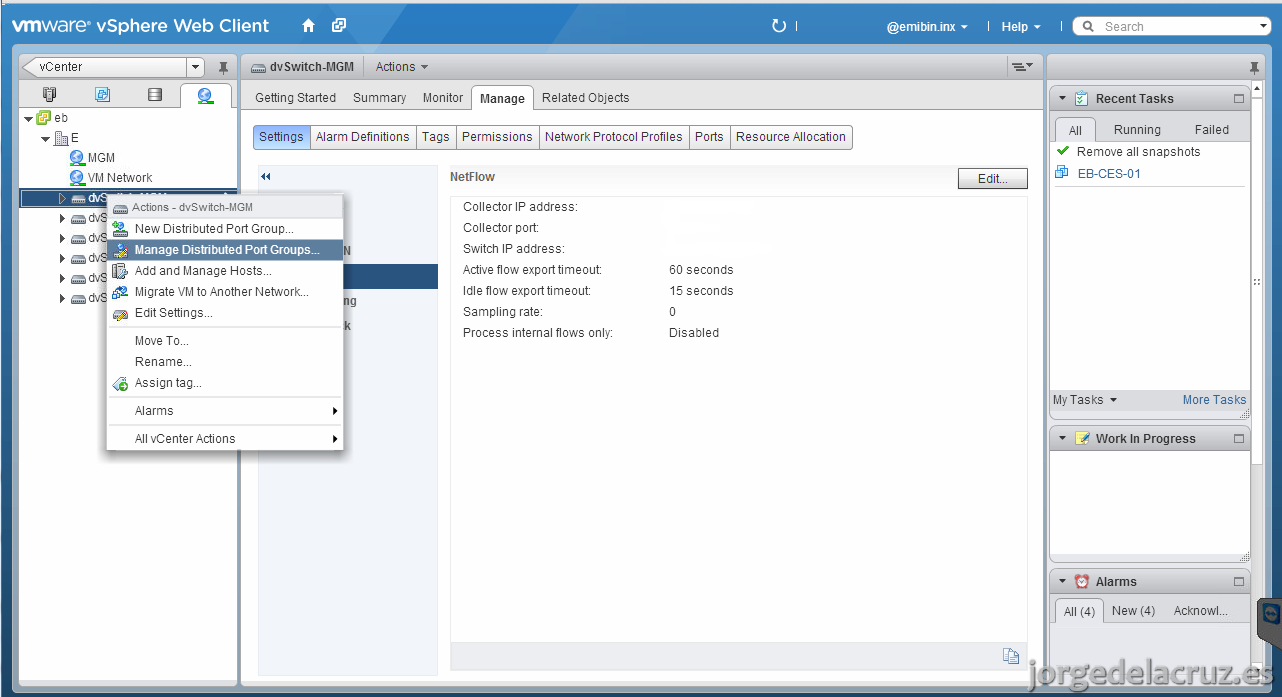The image size is (1282, 697).
Task: Click the Assign tag icon
Action: point(120,383)
